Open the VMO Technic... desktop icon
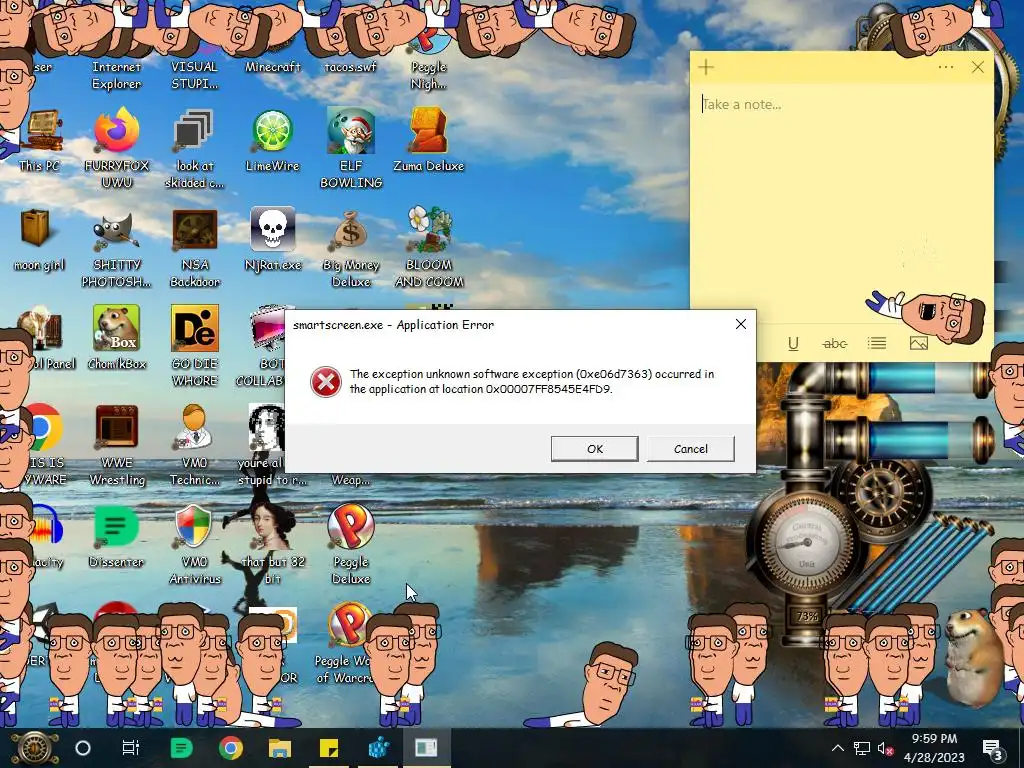 click(194, 445)
